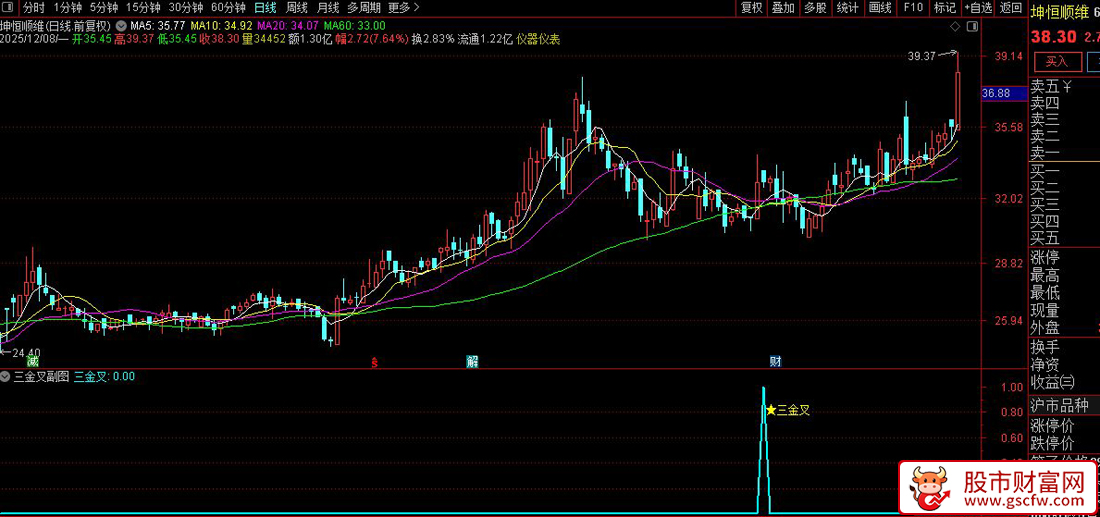Switch to the 日线 daily chart tab
1100x517 pixels.
(x=265, y=8)
